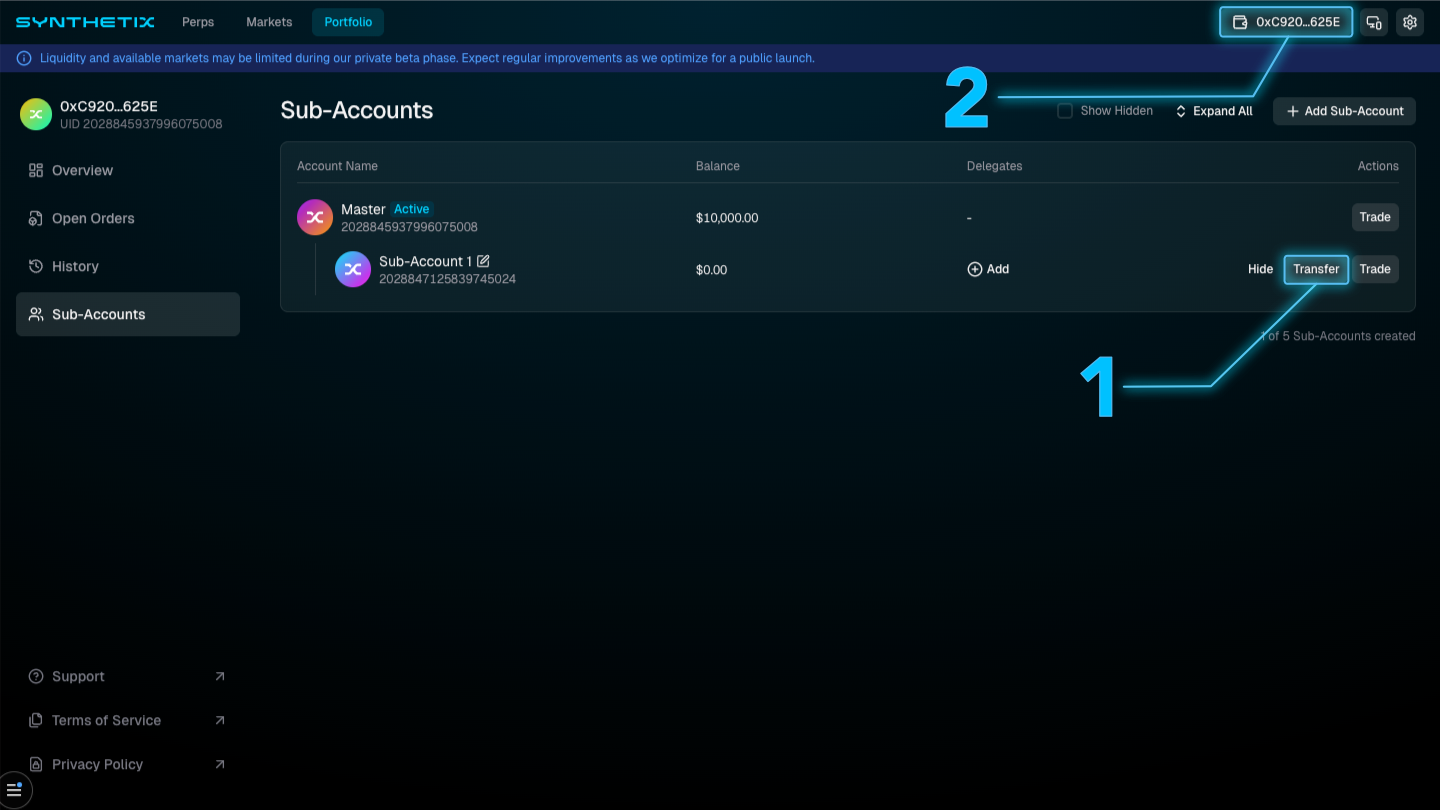Open the Perps navigation item
The image size is (1440, 810).
pos(197,21)
